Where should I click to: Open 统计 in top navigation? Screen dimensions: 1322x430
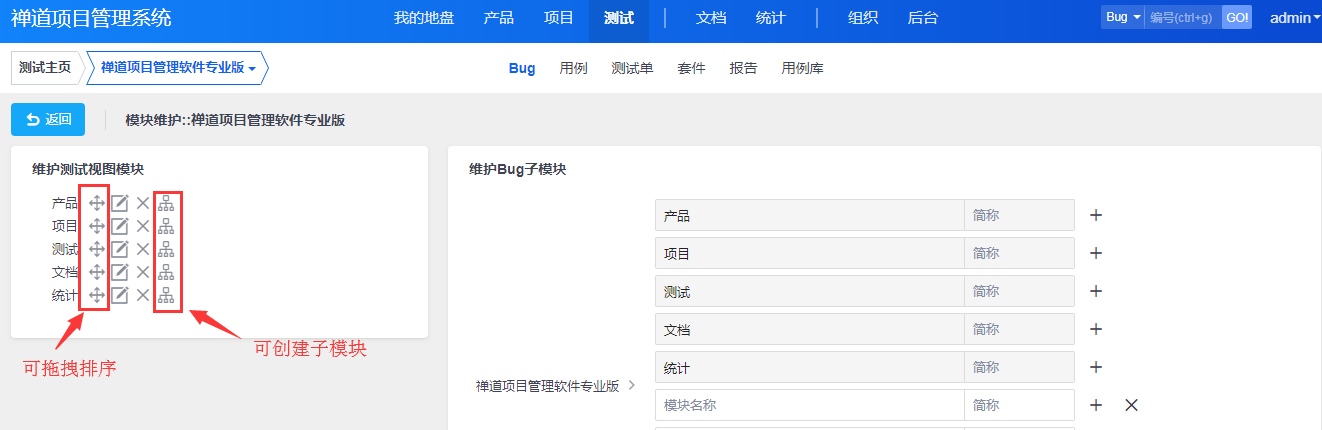pyautogui.click(x=771, y=18)
